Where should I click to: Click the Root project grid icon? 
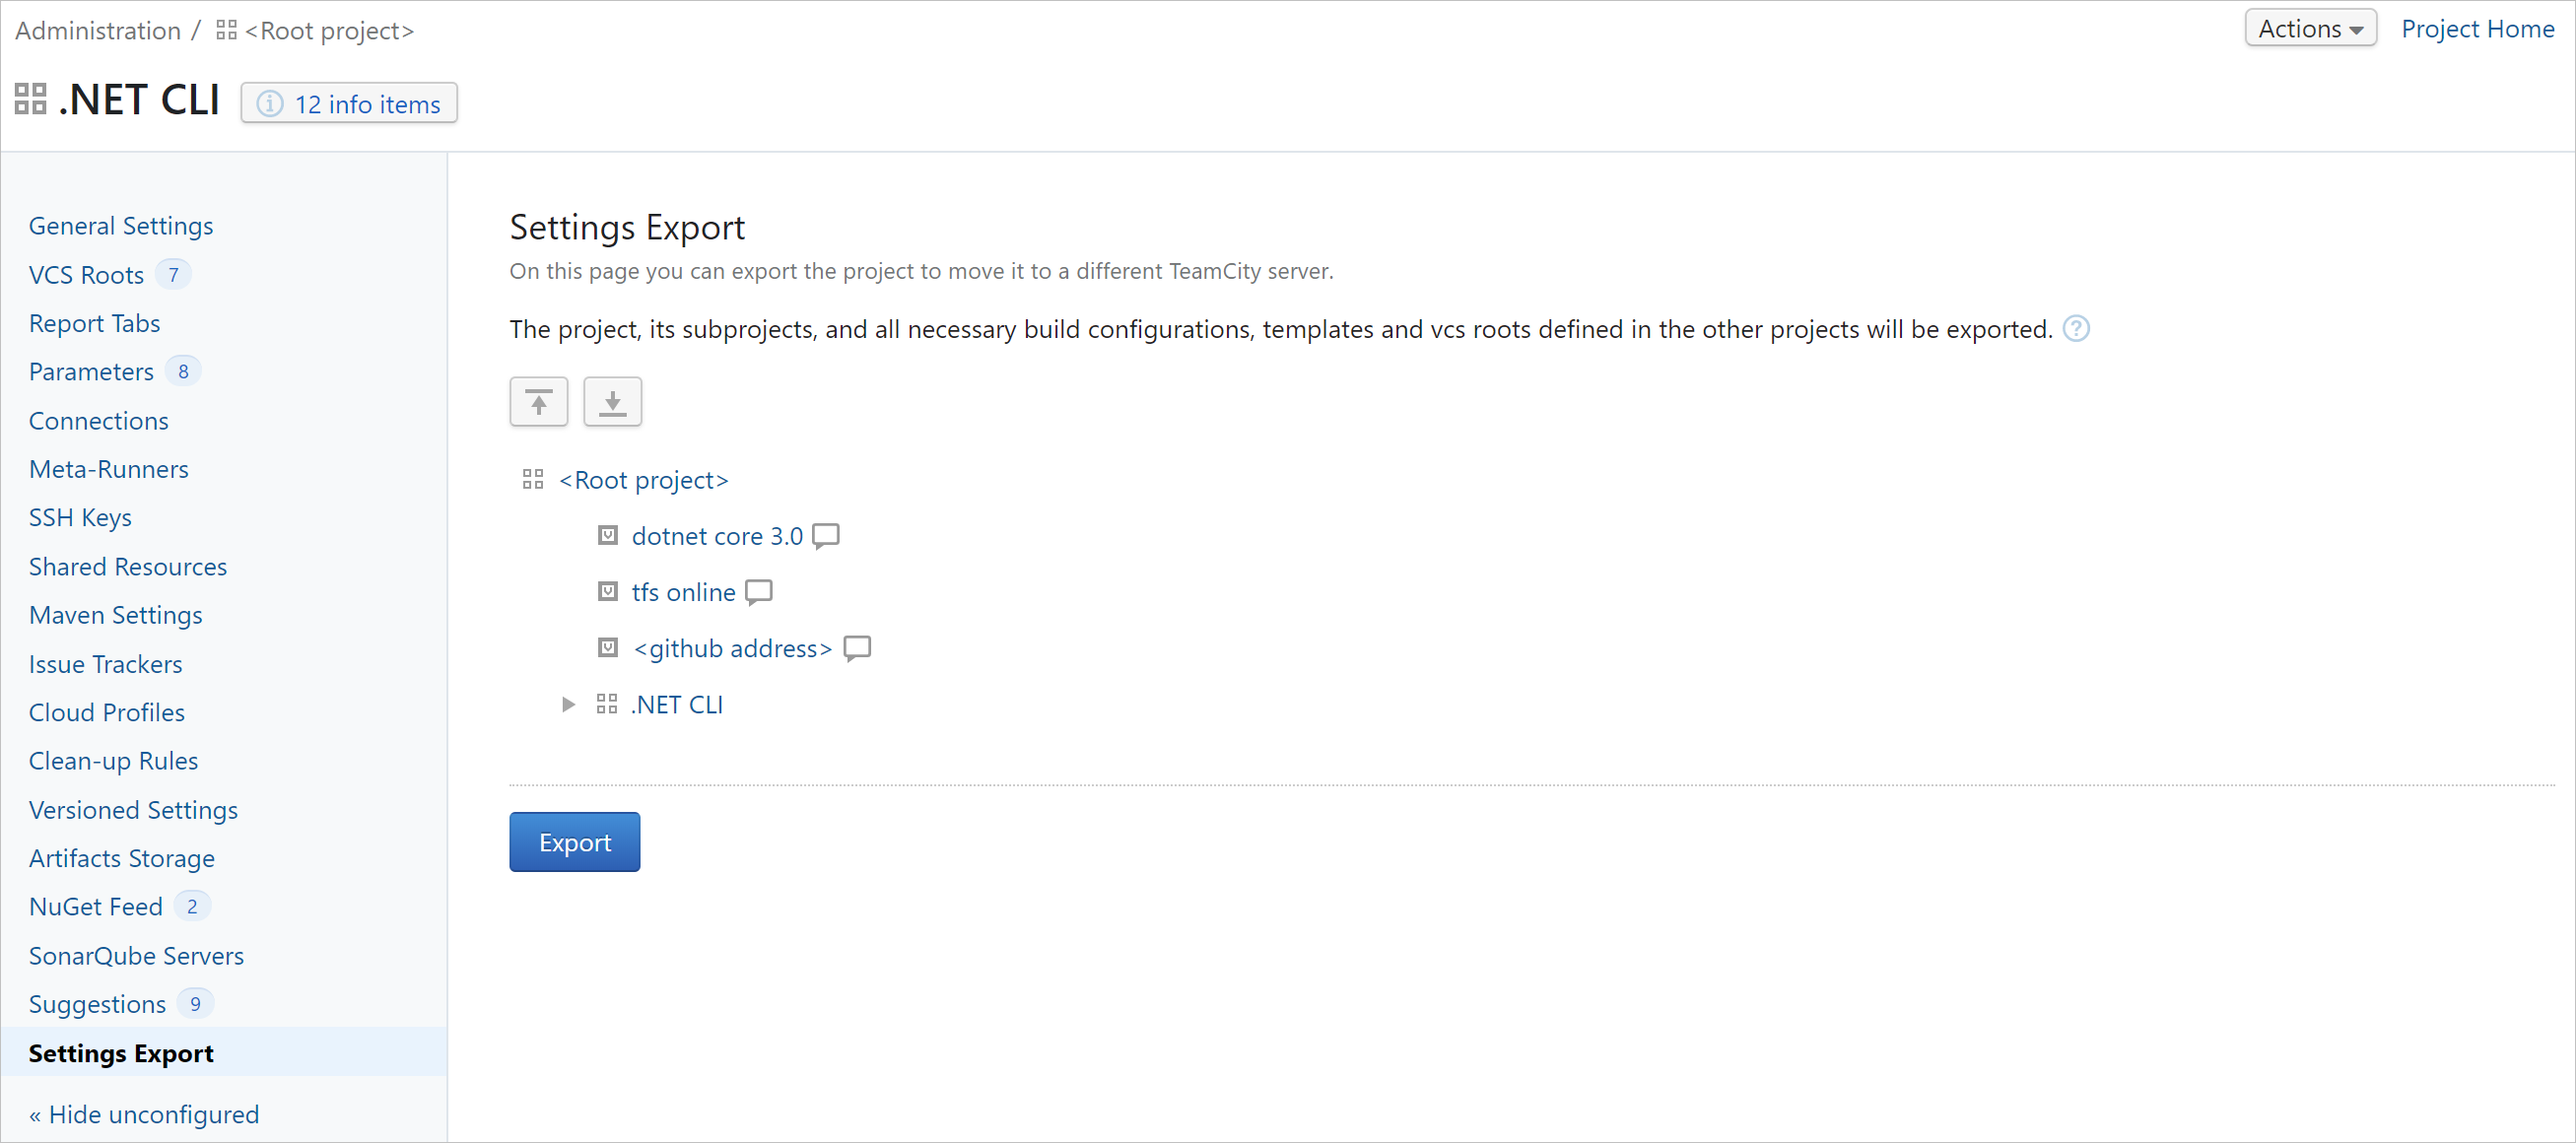(x=532, y=480)
